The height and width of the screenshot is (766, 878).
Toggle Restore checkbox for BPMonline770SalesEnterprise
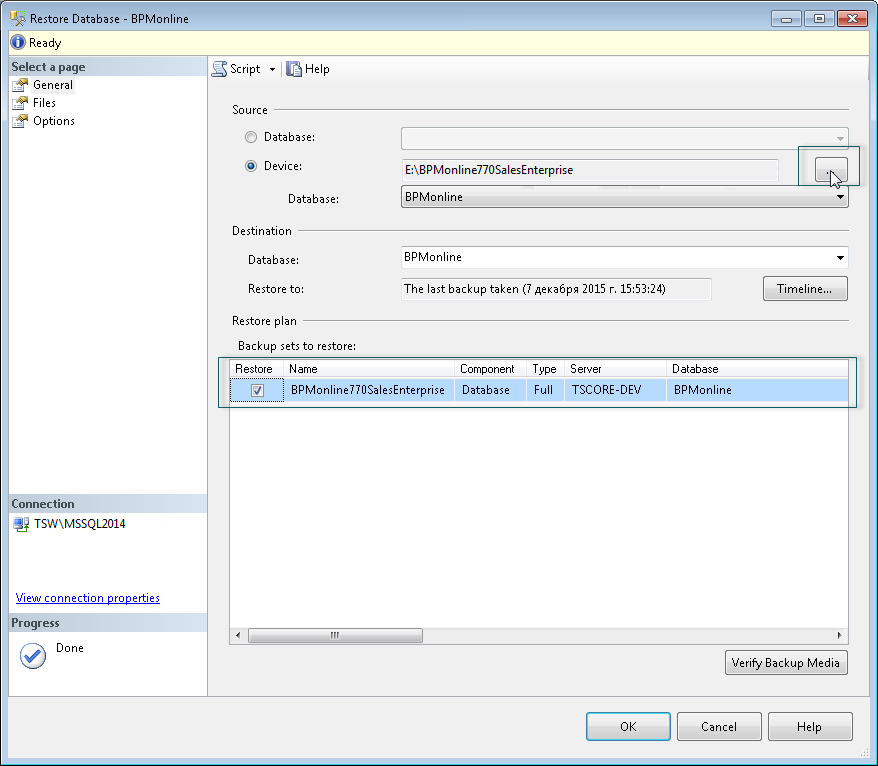click(257, 390)
